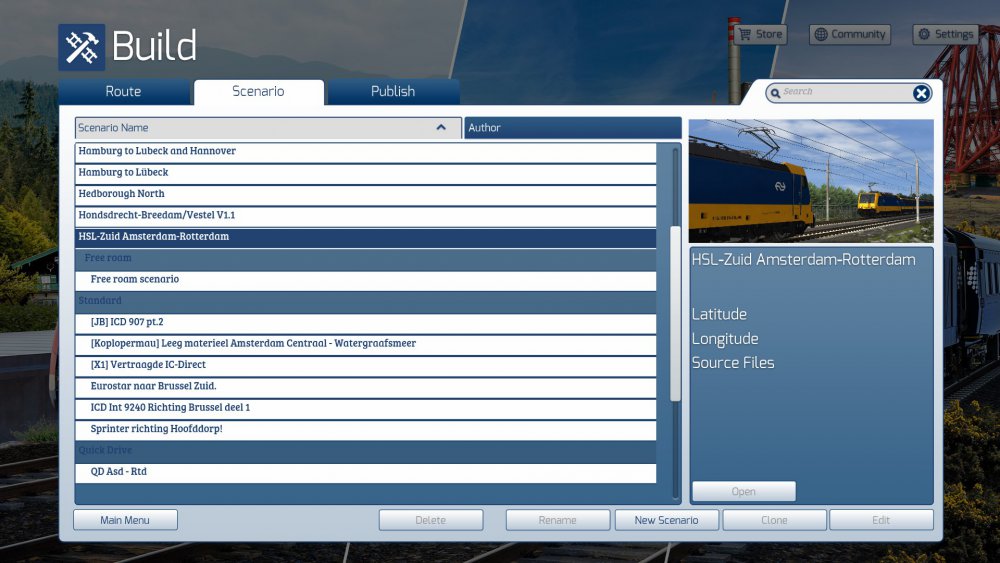Open Settings via the gear icon
Screen dimensions: 1000x563
tap(924, 34)
